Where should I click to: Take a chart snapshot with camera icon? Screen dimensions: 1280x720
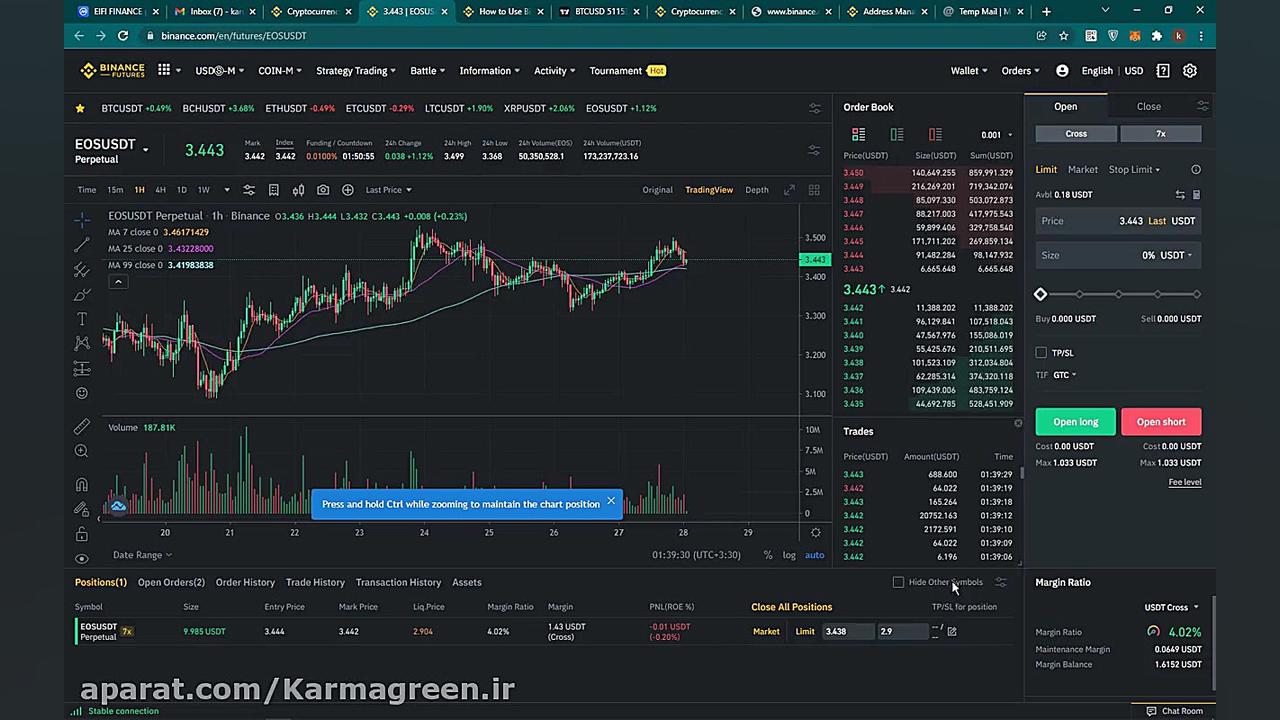click(x=323, y=190)
